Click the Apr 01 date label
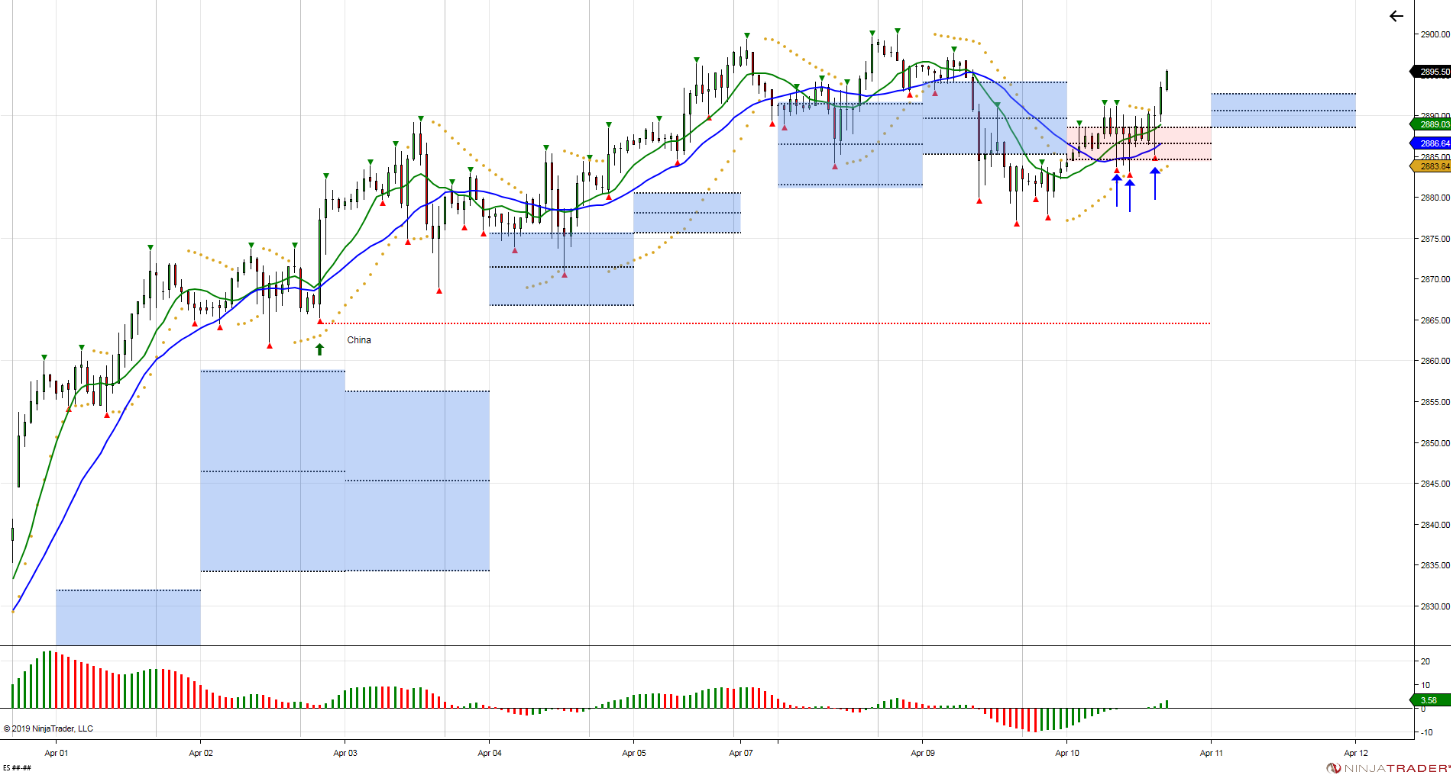The height and width of the screenshot is (775, 1451). click(x=56, y=751)
